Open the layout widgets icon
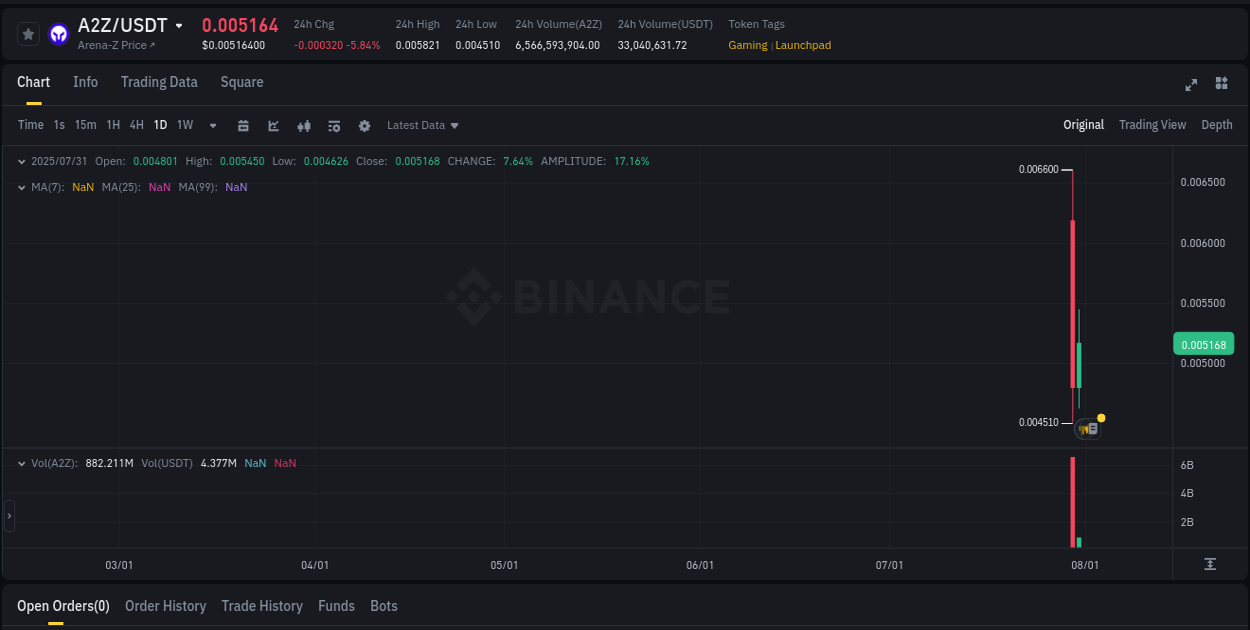Viewport: 1250px width, 630px height. 1221,85
